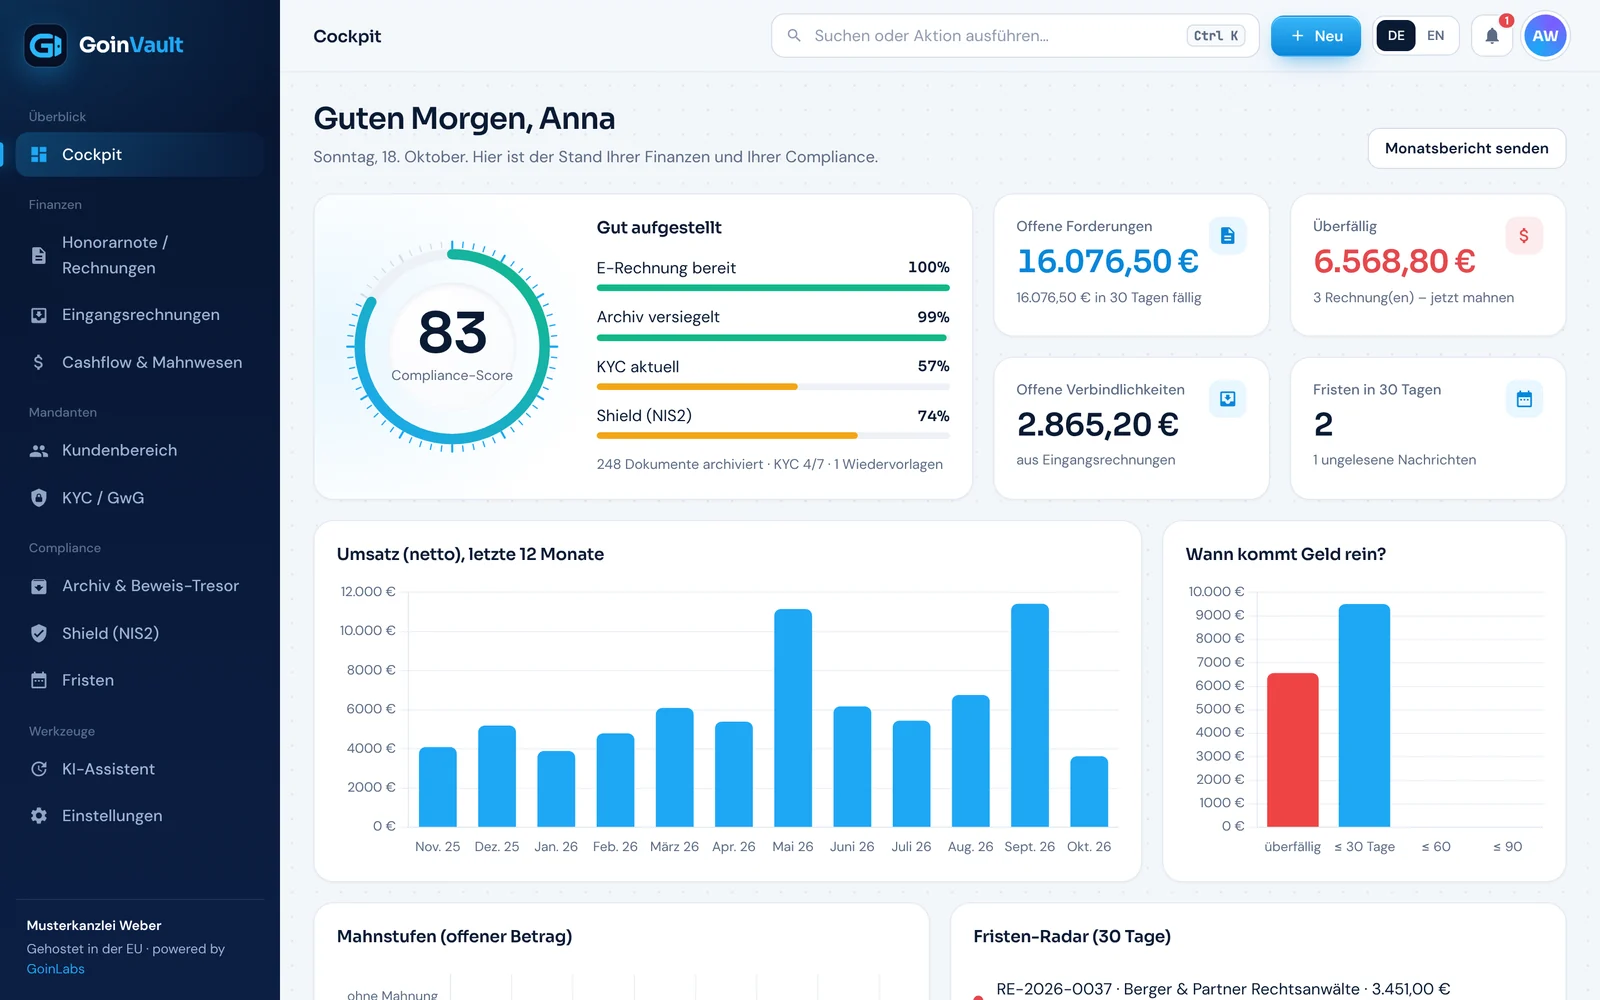Click the document icon on Offene Forderungen card
1600x1000 pixels.
[x=1227, y=236]
